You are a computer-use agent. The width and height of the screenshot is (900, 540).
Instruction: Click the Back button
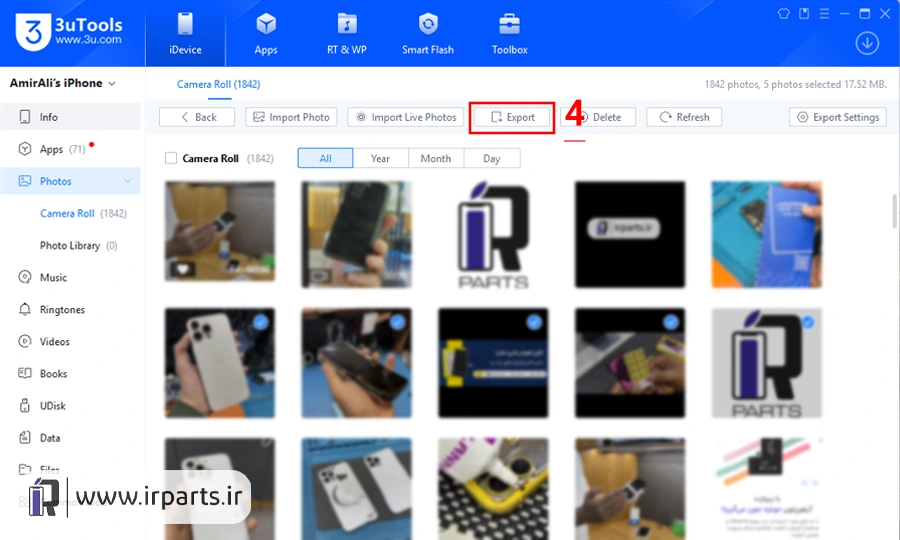(197, 117)
